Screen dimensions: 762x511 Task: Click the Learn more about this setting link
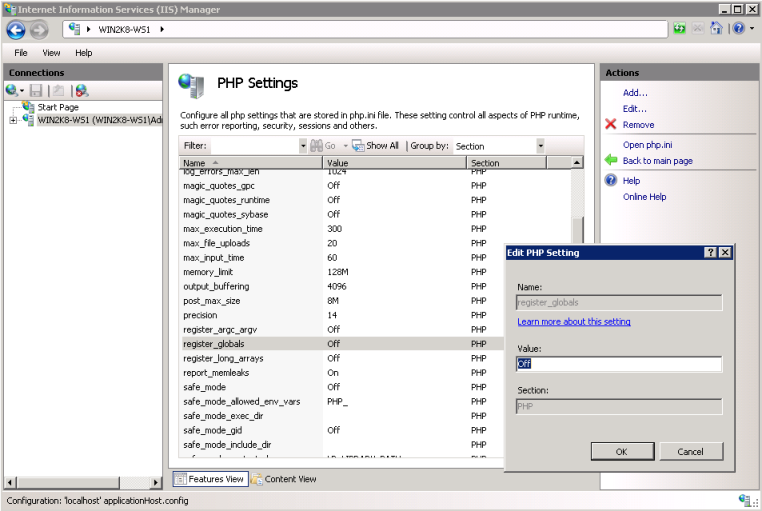pos(574,322)
